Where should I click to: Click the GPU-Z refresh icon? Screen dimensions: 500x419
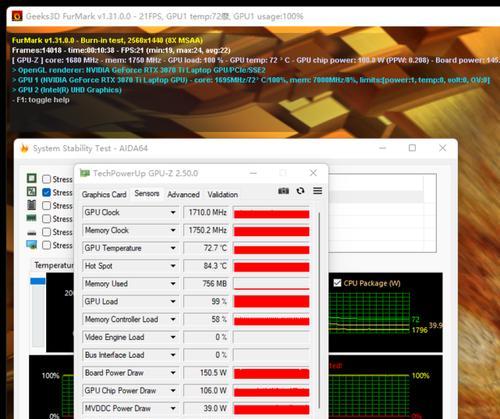(x=300, y=191)
